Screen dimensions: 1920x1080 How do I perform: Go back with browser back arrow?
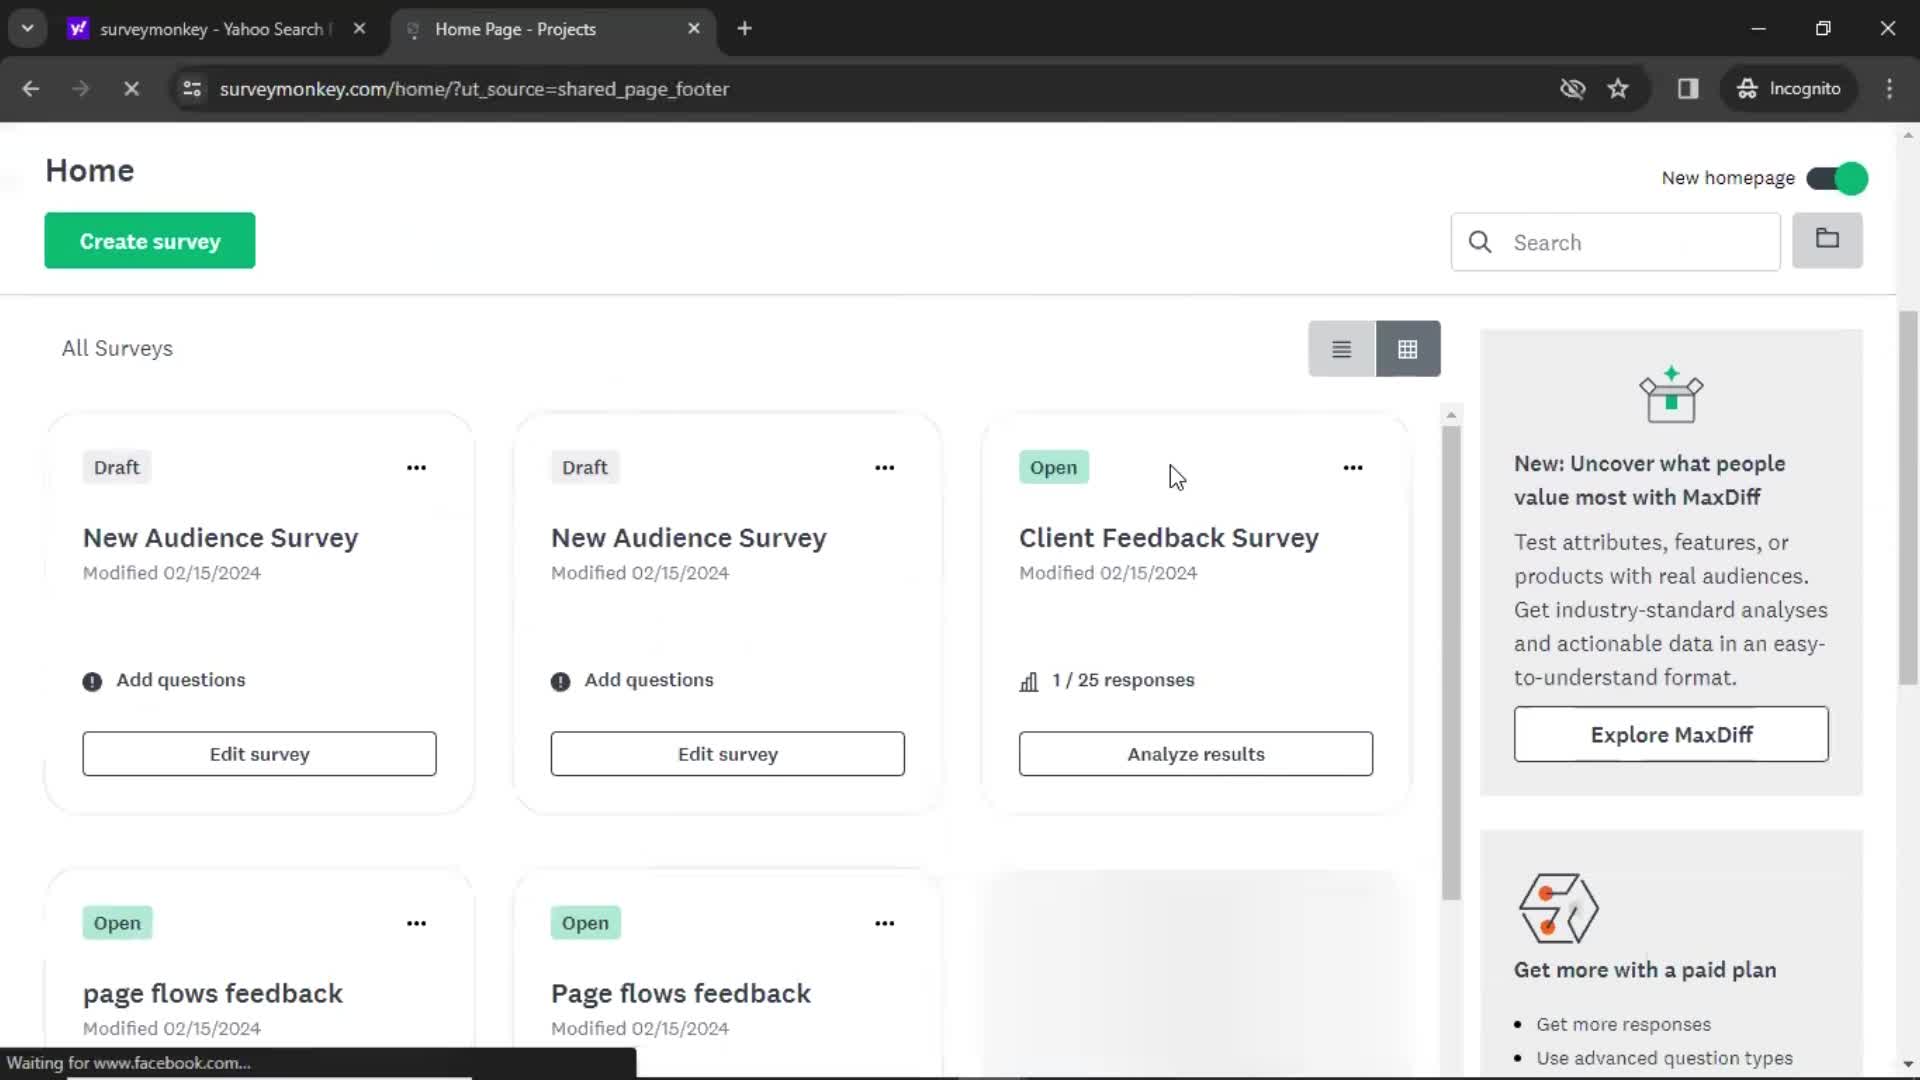31,89
